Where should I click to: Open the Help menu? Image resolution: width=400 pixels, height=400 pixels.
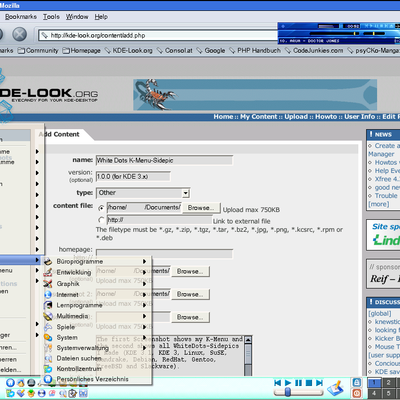click(x=101, y=17)
